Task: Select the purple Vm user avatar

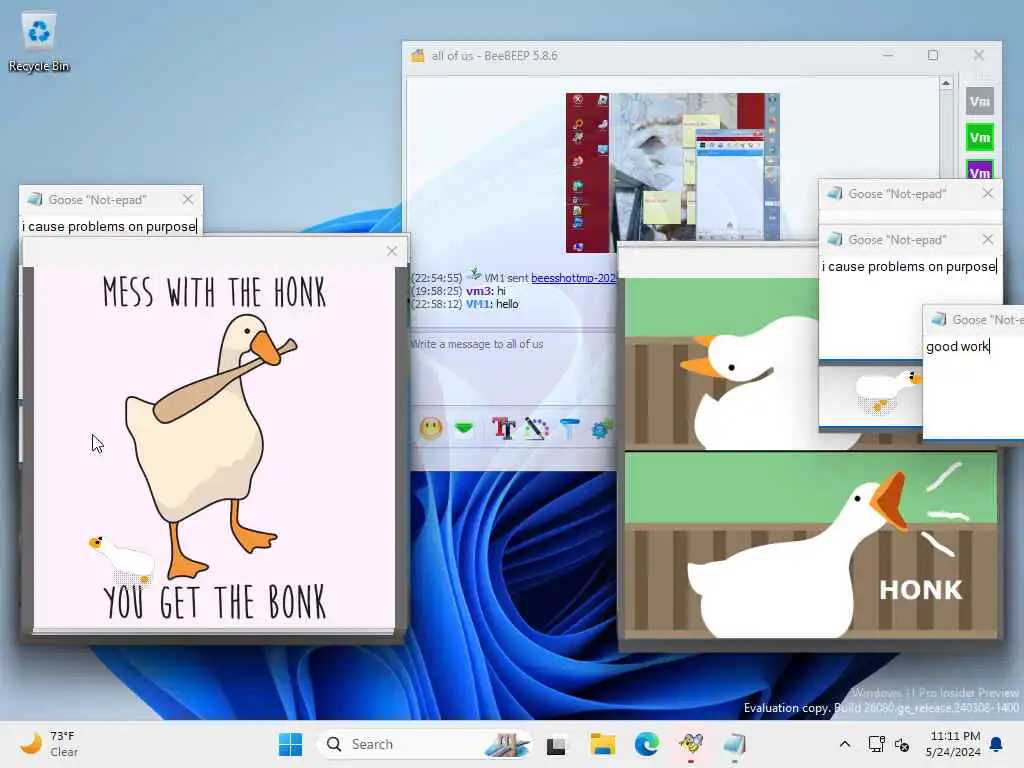Action: click(x=980, y=170)
